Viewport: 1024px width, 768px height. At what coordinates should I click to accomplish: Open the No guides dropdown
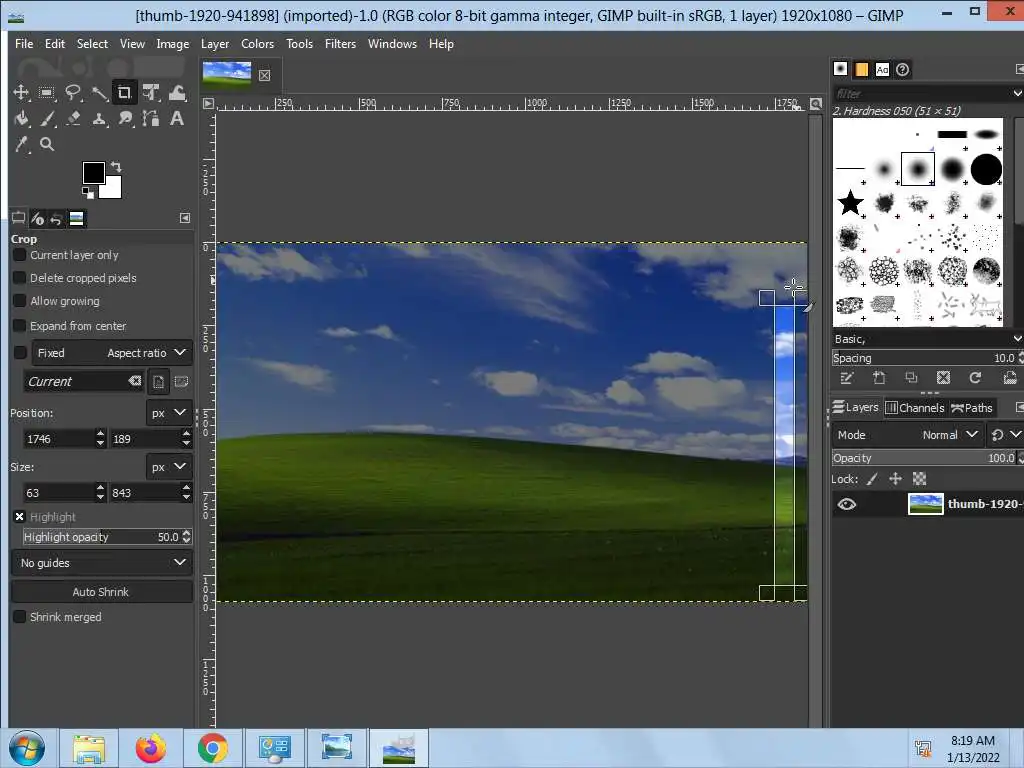(x=102, y=562)
